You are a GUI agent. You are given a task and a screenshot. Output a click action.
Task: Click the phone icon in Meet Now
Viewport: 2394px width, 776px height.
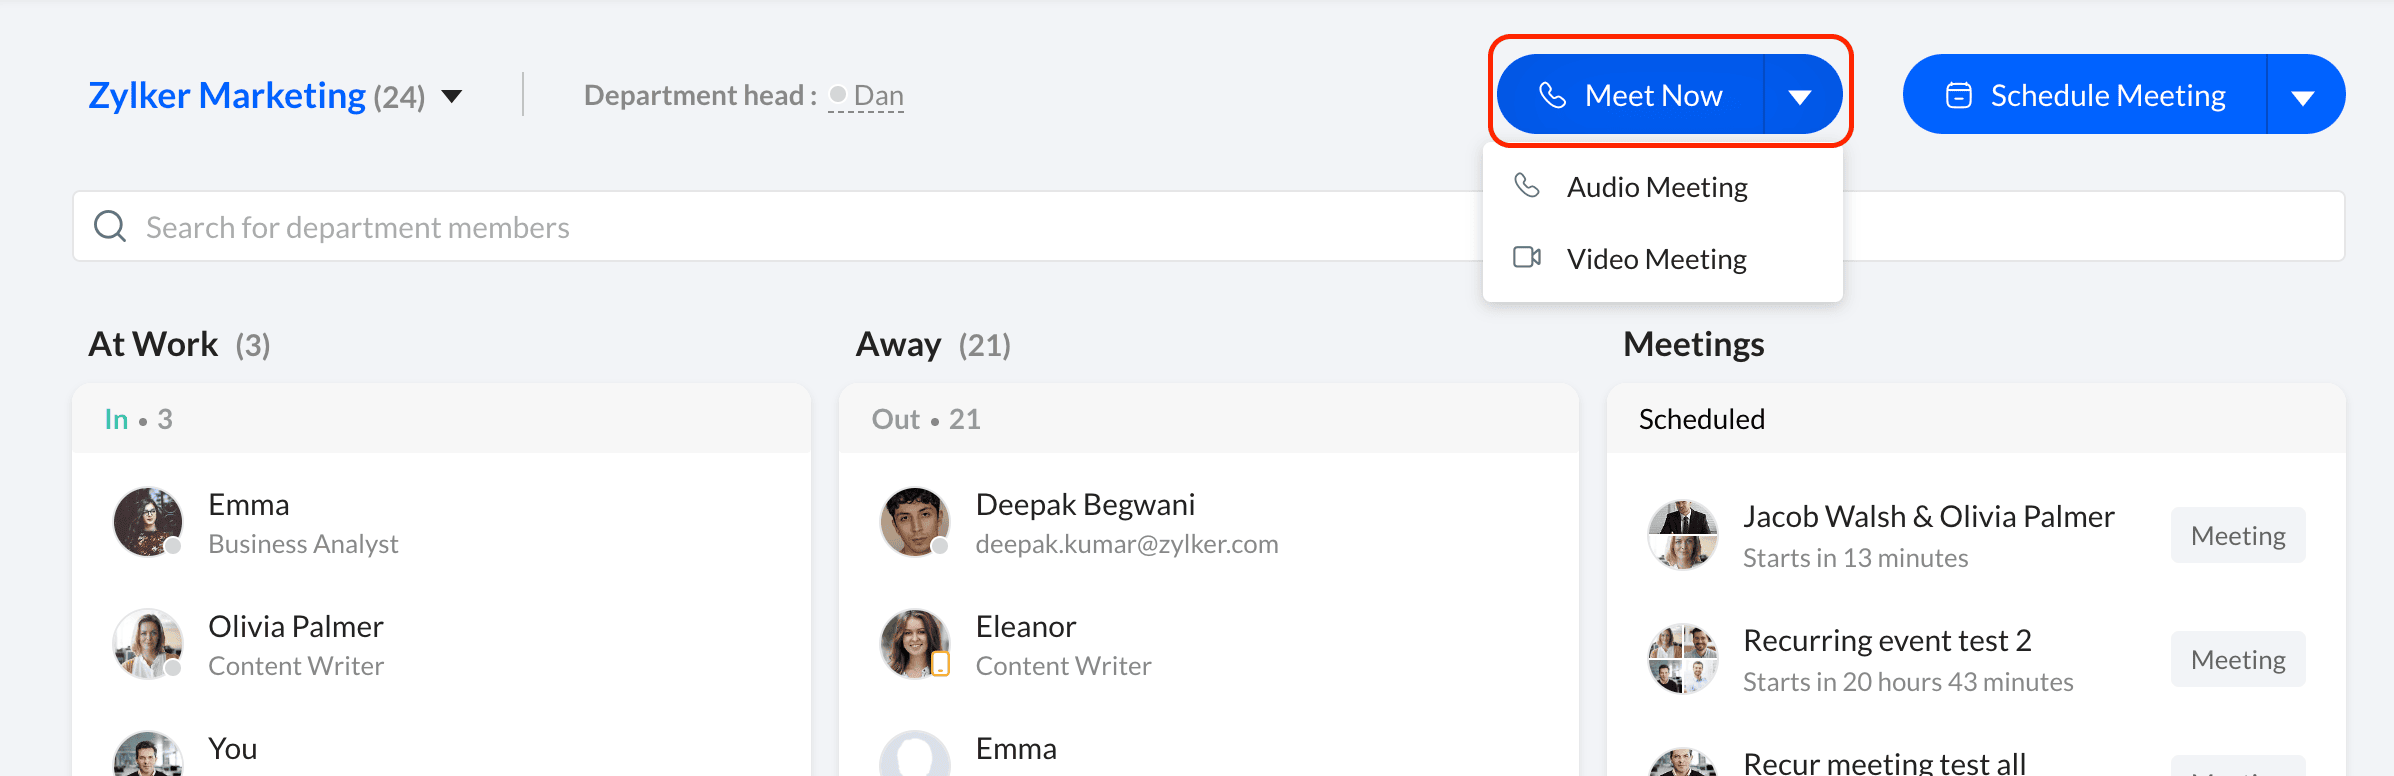pos(1552,95)
